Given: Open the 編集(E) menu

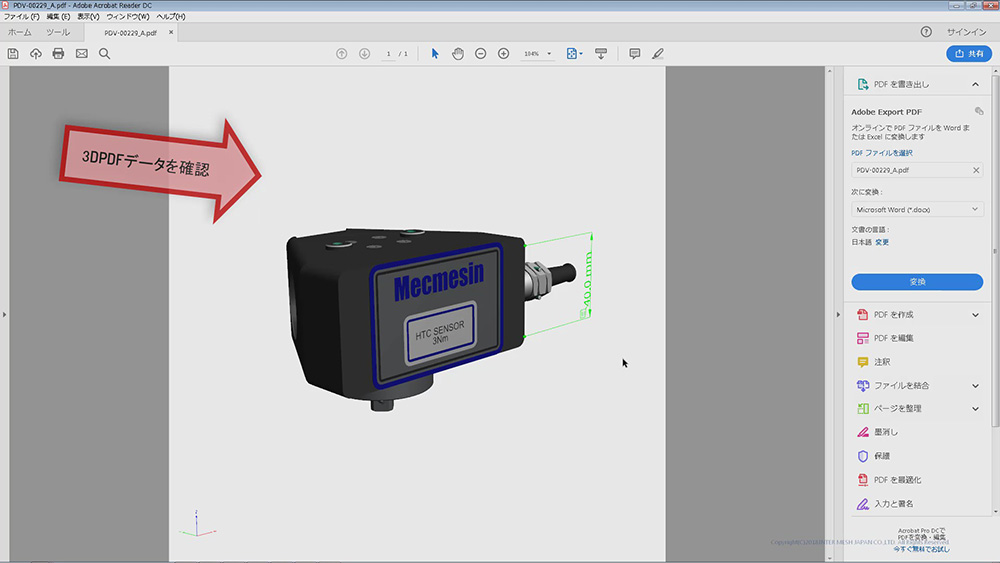Looking at the screenshot, I should pyautogui.click(x=58, y=17).
